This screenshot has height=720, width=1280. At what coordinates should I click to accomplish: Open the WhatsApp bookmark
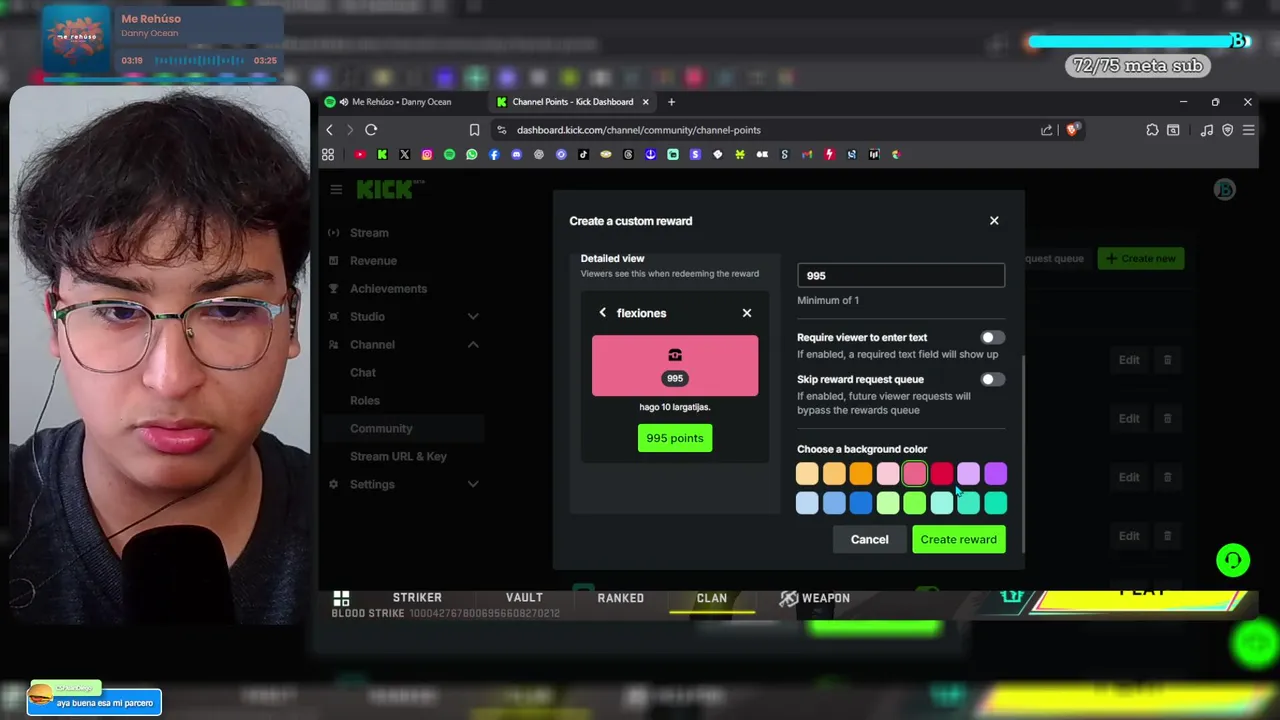click(x=472, y=154)
